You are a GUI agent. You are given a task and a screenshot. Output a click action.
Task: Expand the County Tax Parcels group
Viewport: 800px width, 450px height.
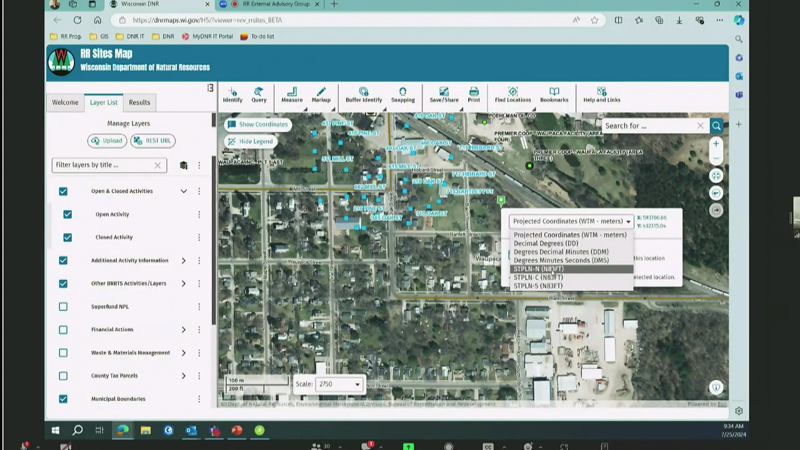[x=184, y=376]
